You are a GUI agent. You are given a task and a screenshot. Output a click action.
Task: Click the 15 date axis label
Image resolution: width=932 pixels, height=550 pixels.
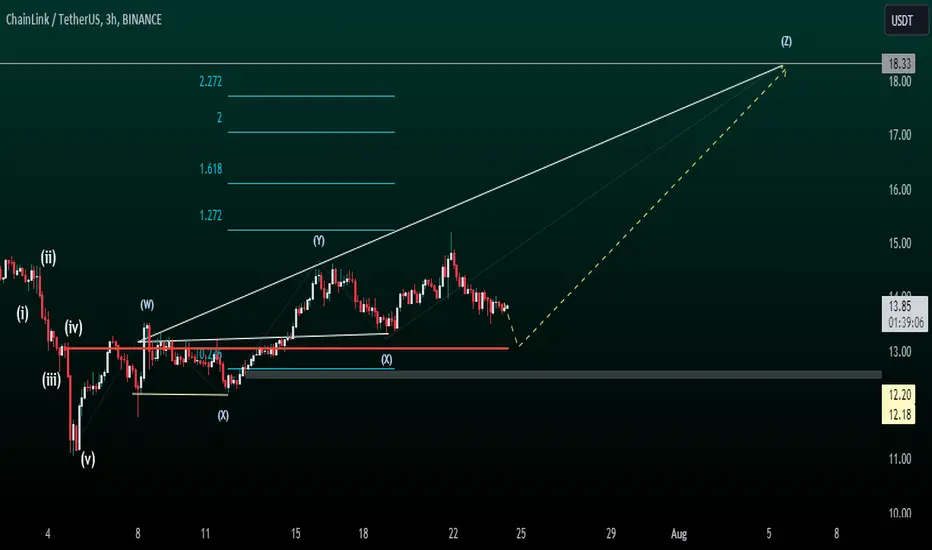(295, 534)
